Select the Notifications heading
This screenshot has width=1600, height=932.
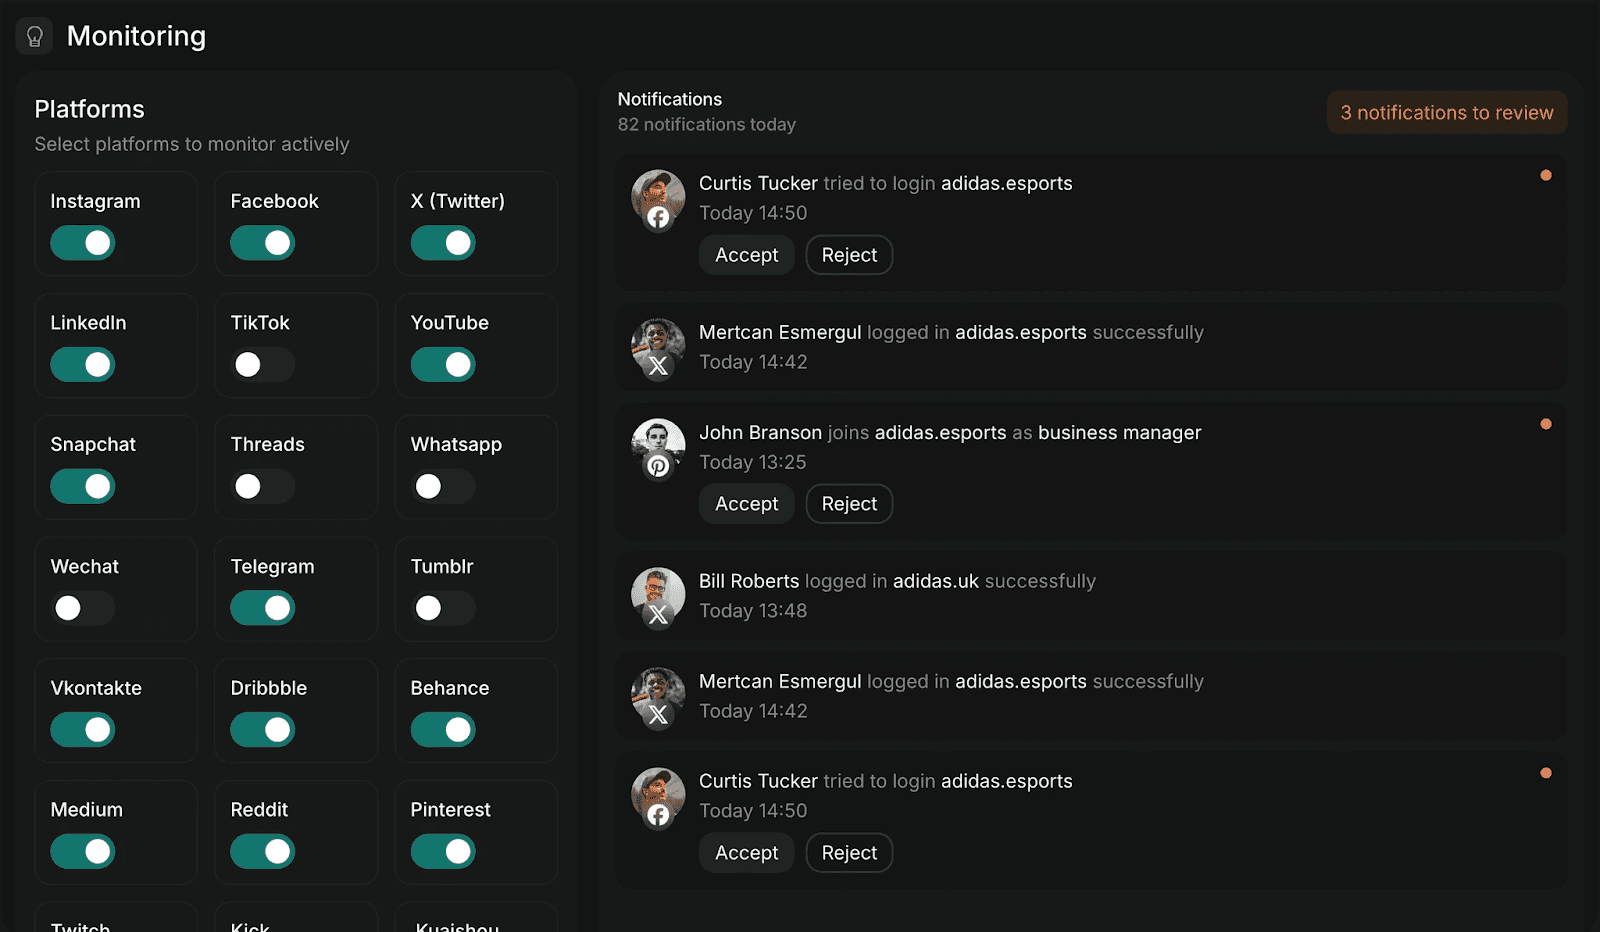coord(670,99)
